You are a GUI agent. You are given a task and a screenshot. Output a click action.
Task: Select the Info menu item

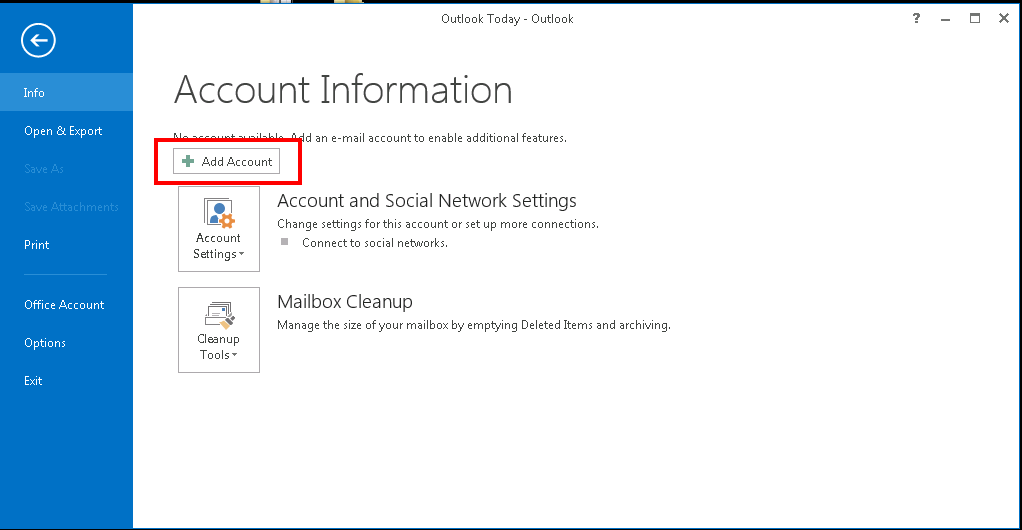pyautogui.click(x=66, y=93)
